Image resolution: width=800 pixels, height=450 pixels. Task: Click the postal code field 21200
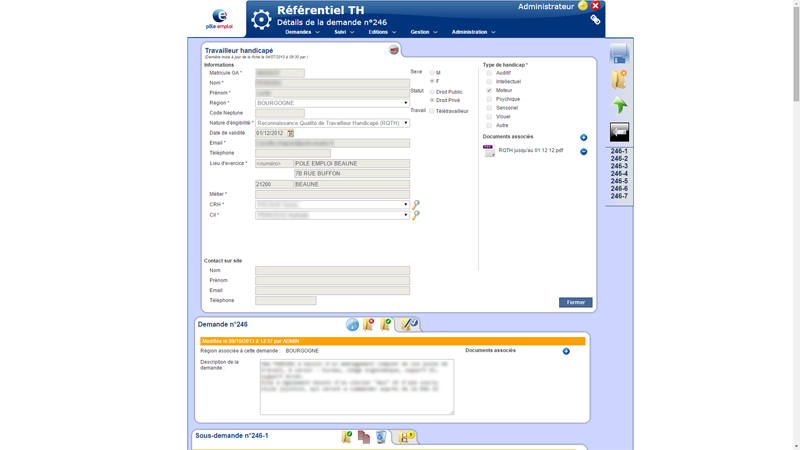274,185
